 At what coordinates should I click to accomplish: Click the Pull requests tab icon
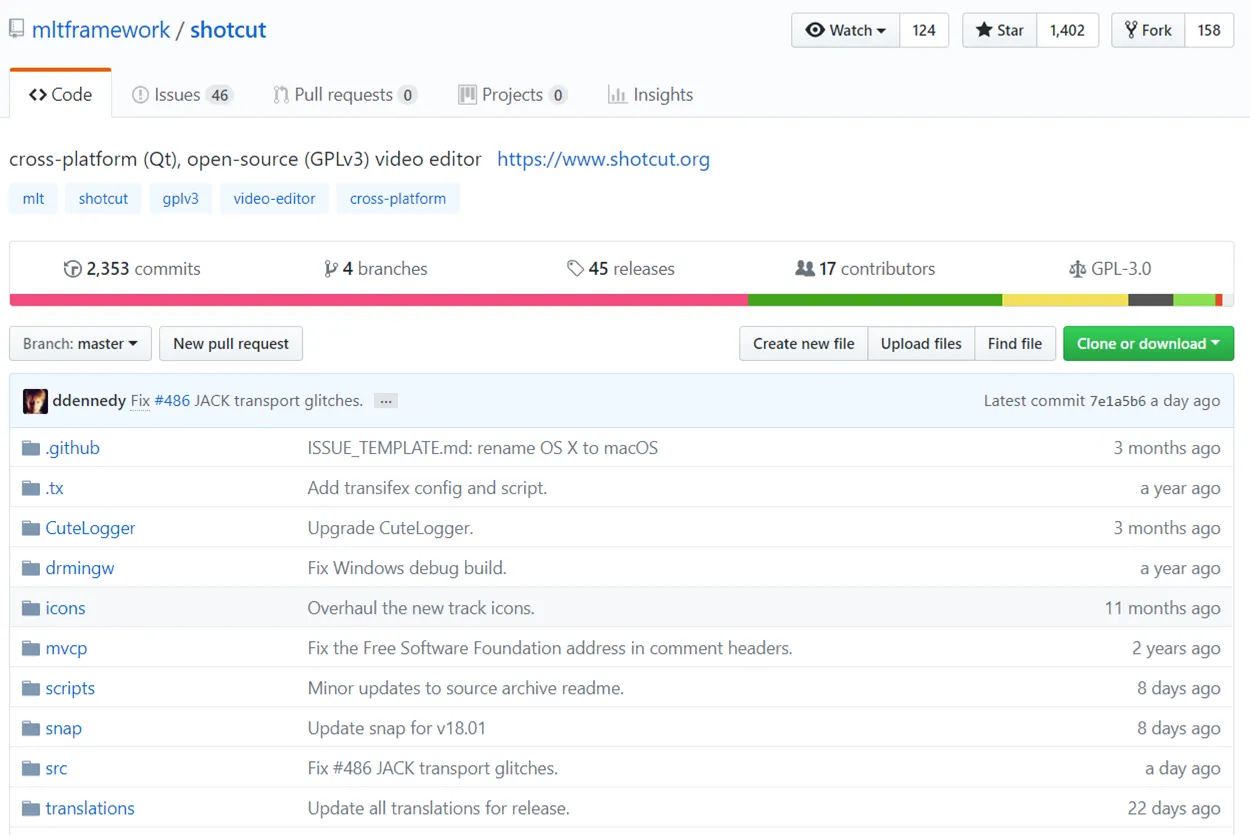282,95
